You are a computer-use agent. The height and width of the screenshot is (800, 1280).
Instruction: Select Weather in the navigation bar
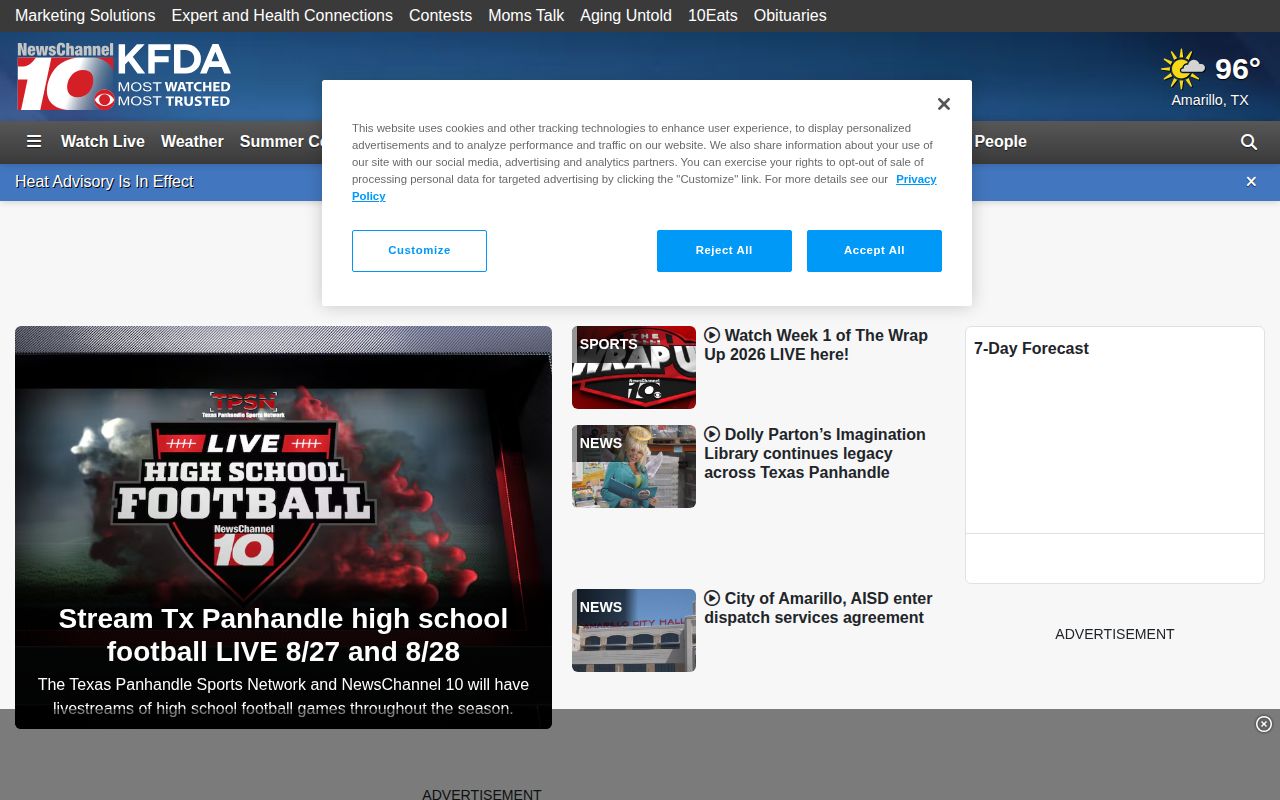(192, 142)
